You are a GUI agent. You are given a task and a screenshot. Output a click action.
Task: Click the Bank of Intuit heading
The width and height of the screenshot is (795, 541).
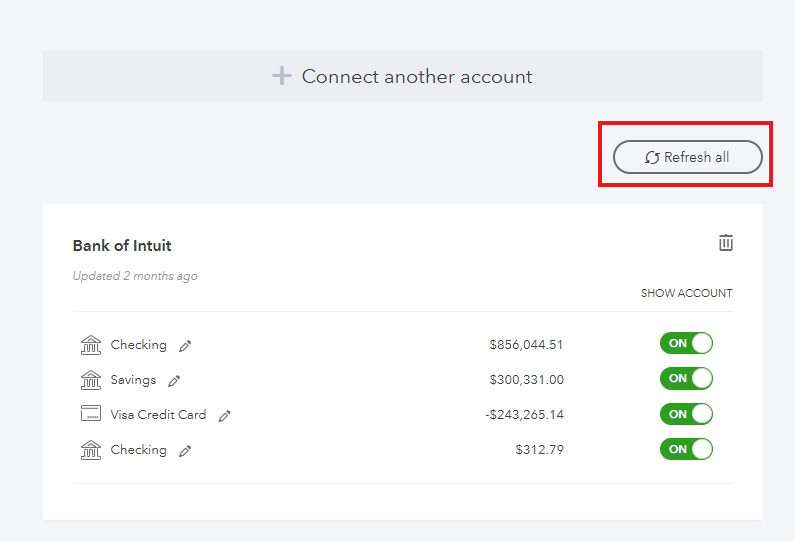click(122, 246)
